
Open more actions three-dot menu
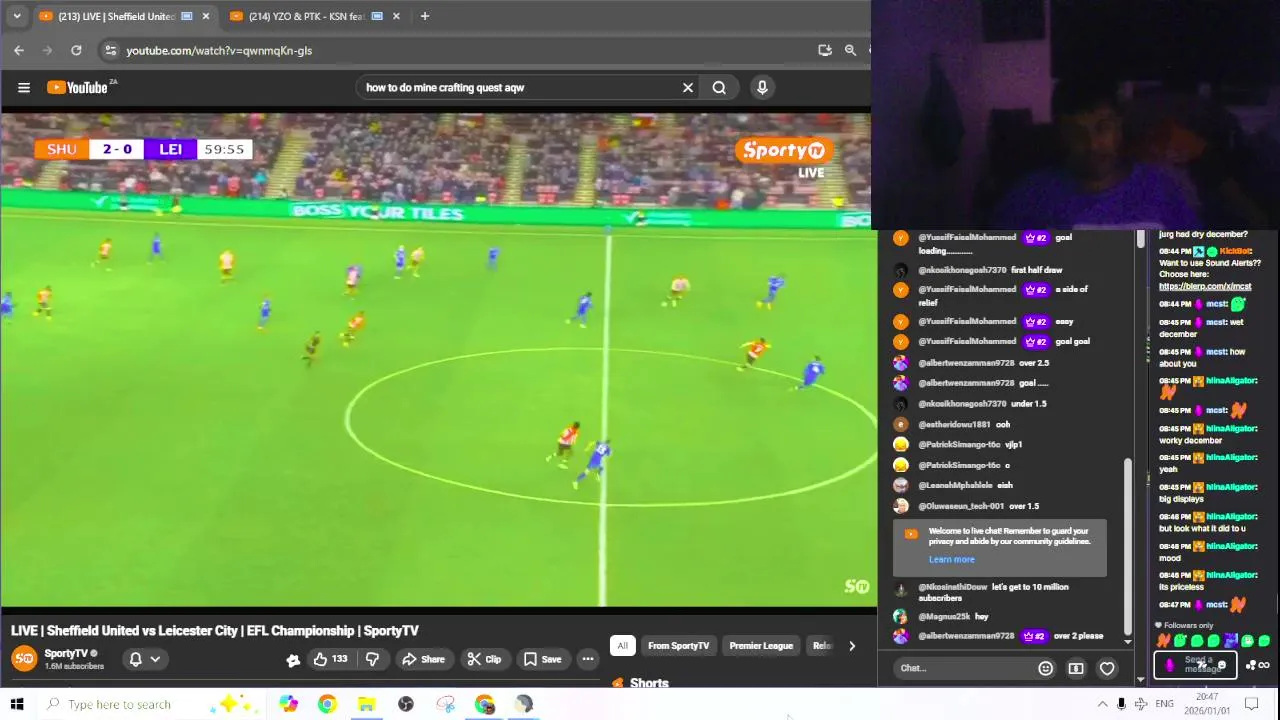point(588,659)
